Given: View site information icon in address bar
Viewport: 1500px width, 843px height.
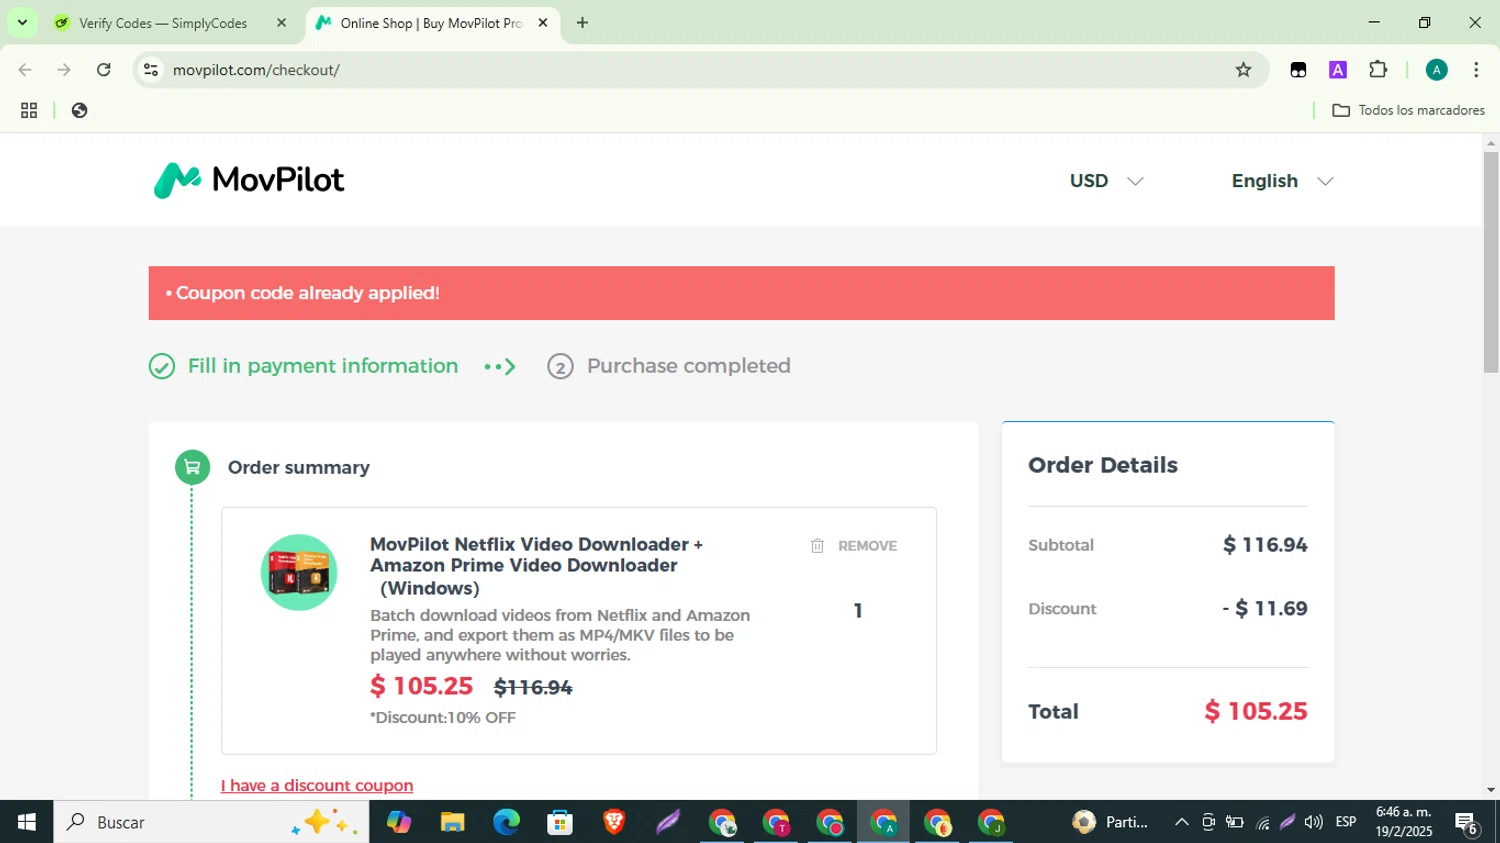Looking at the screenshot, I should (151, 70).
